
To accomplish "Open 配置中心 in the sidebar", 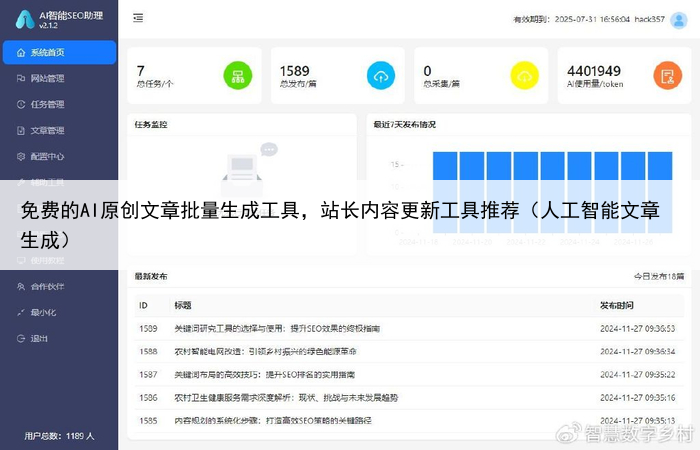I will point(47,156).
